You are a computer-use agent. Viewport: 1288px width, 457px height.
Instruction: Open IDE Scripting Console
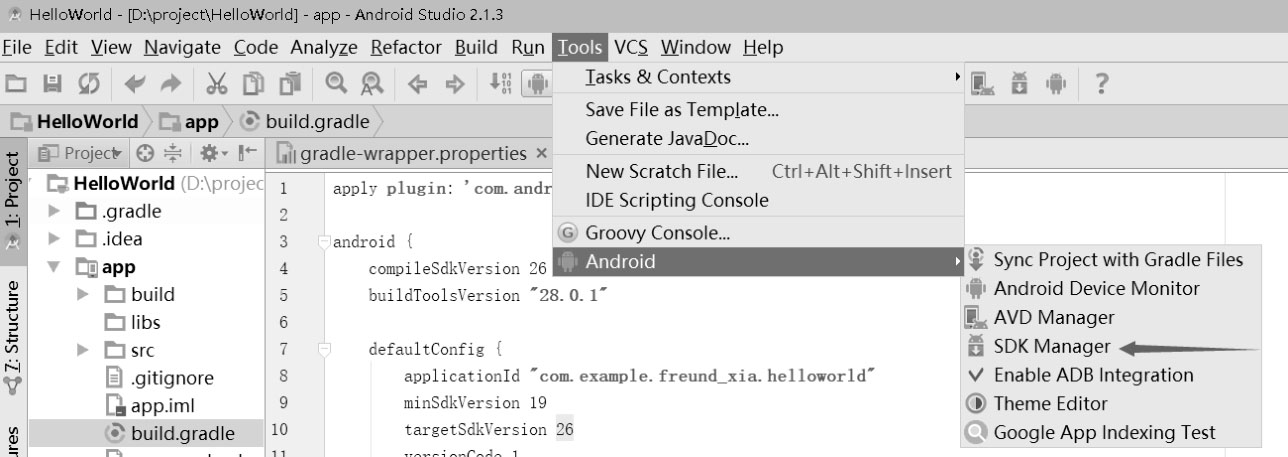point(759,200)
